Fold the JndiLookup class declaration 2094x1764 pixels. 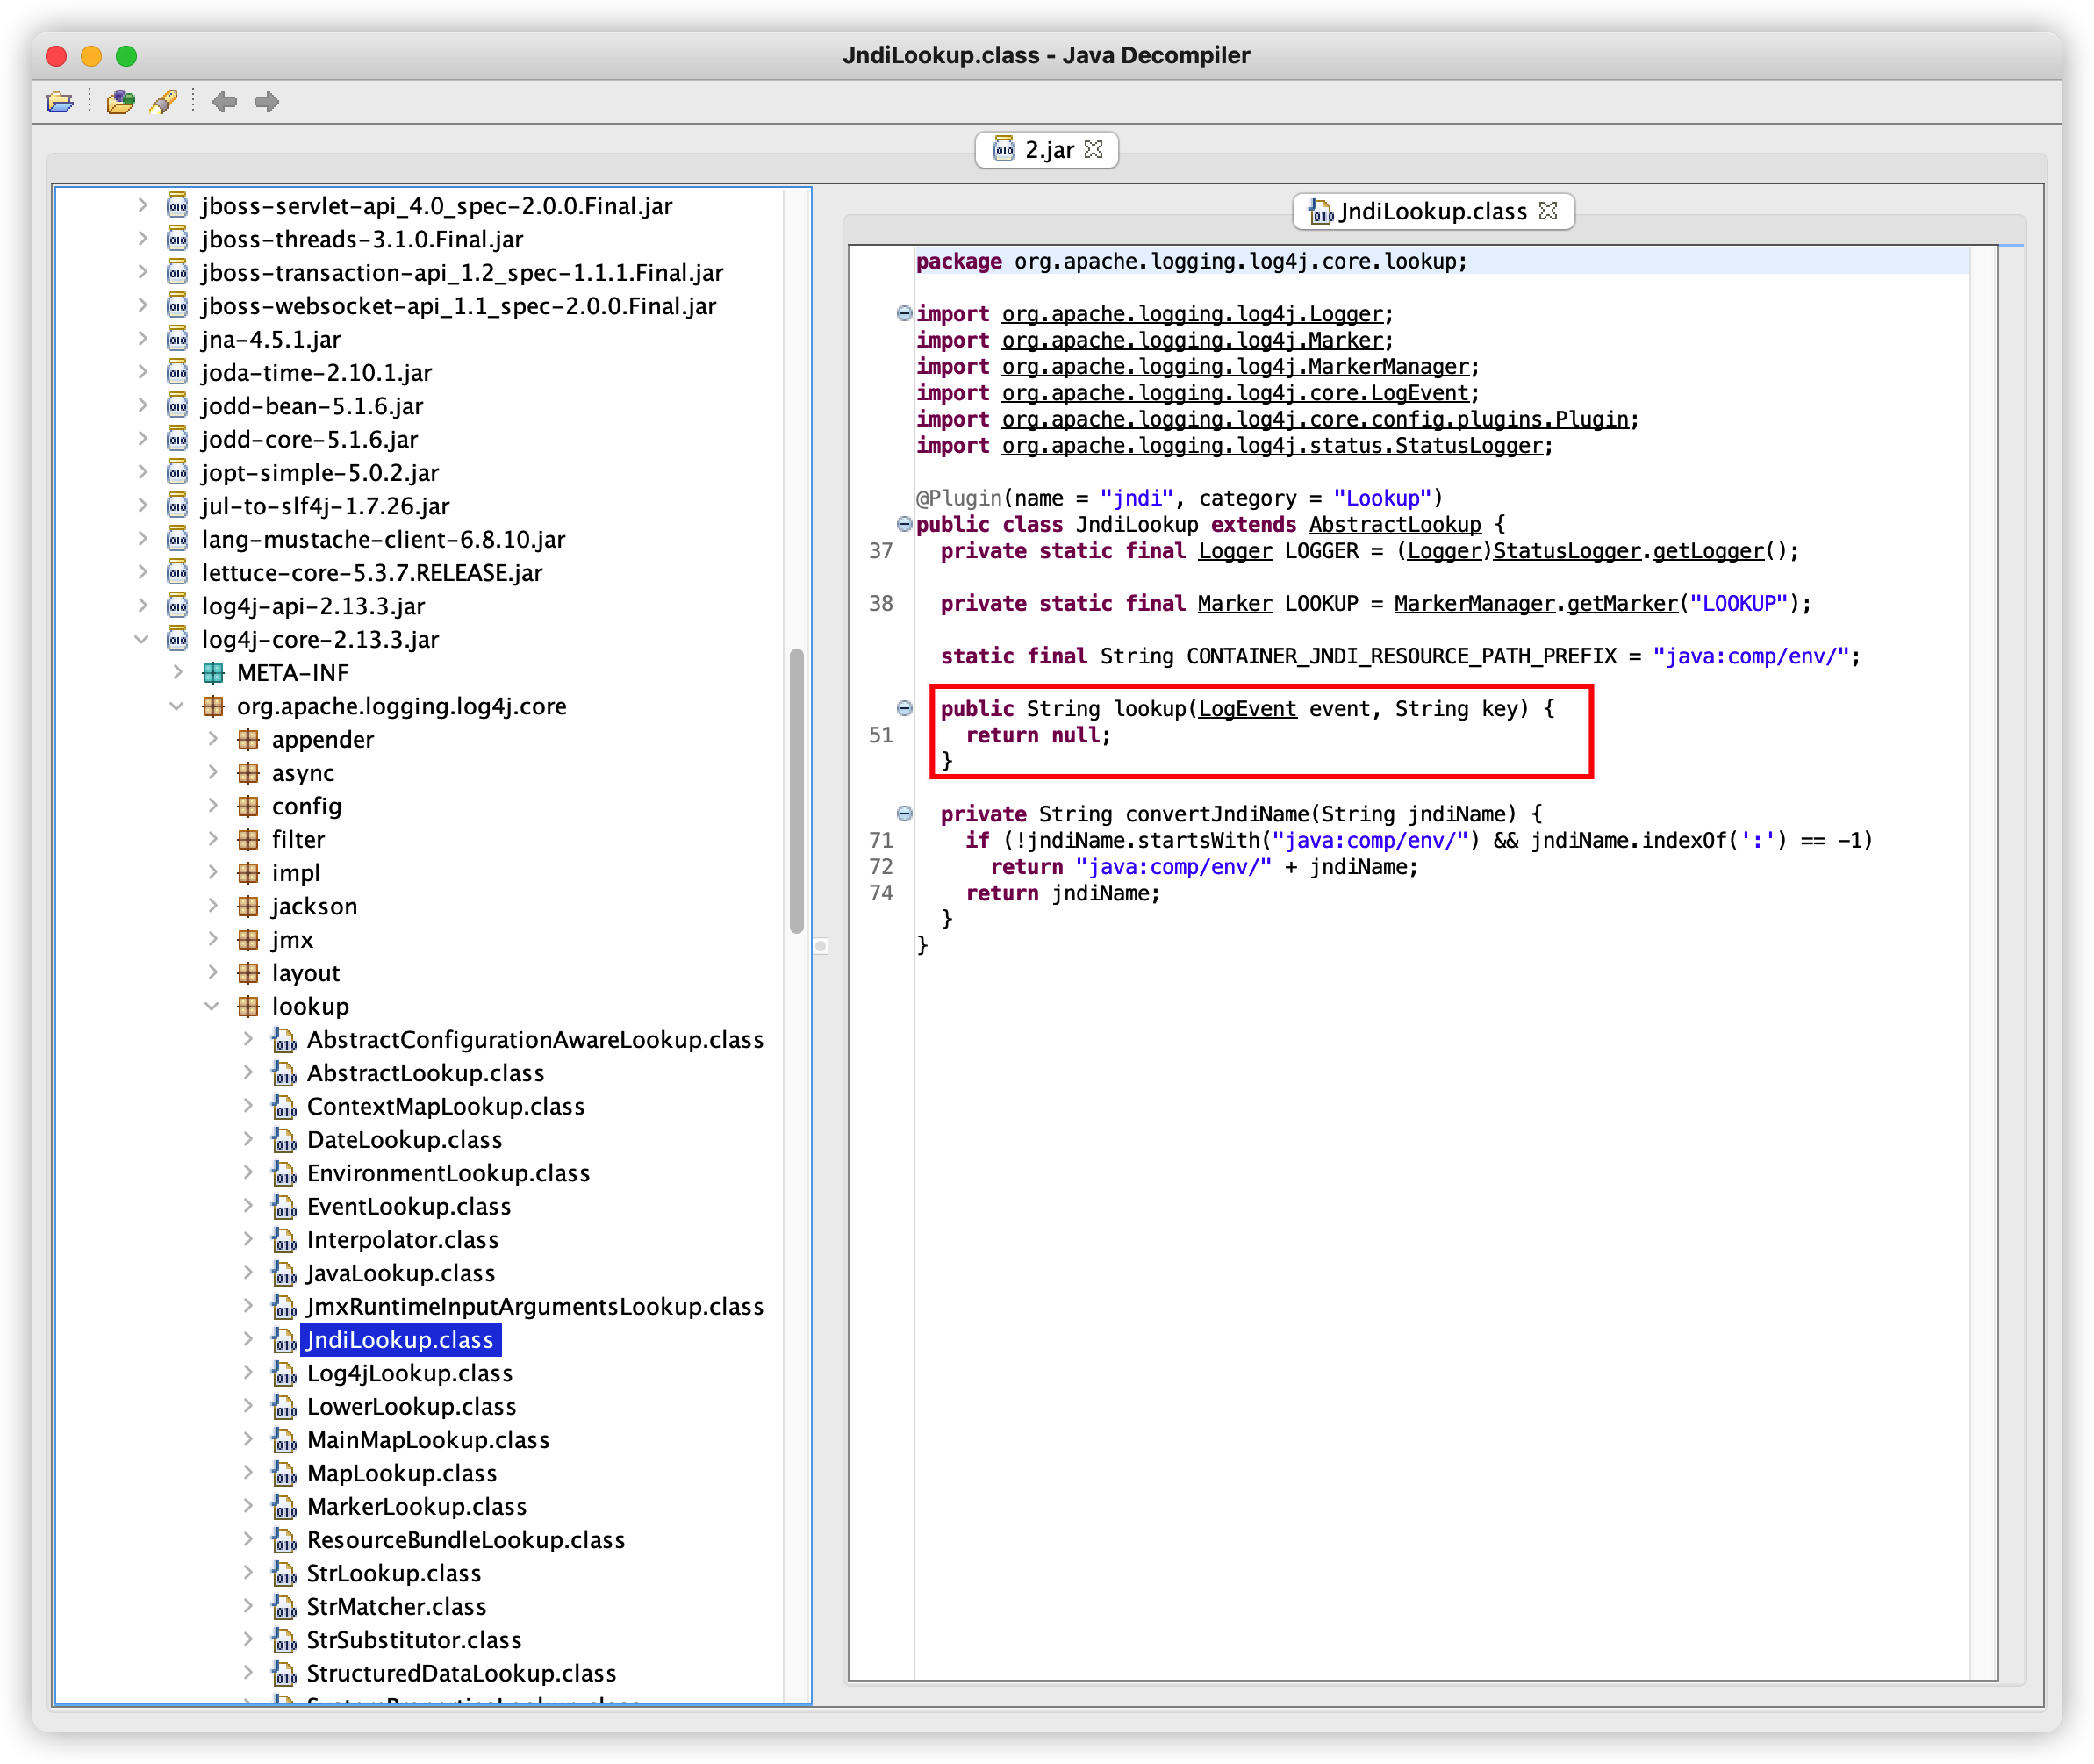tap(904, 524)
